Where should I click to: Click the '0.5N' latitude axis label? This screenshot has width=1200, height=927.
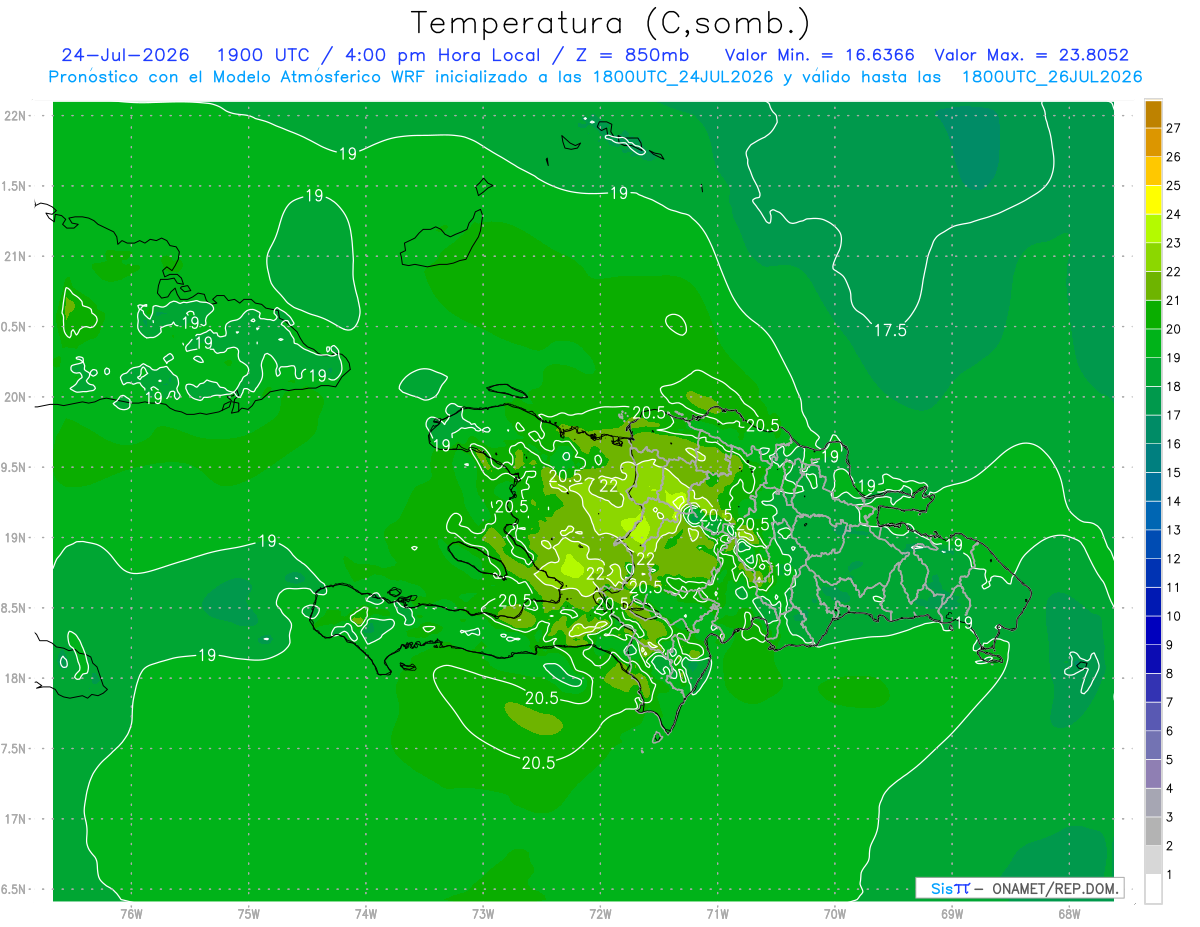pyautogui.click(x=15, y=327)
